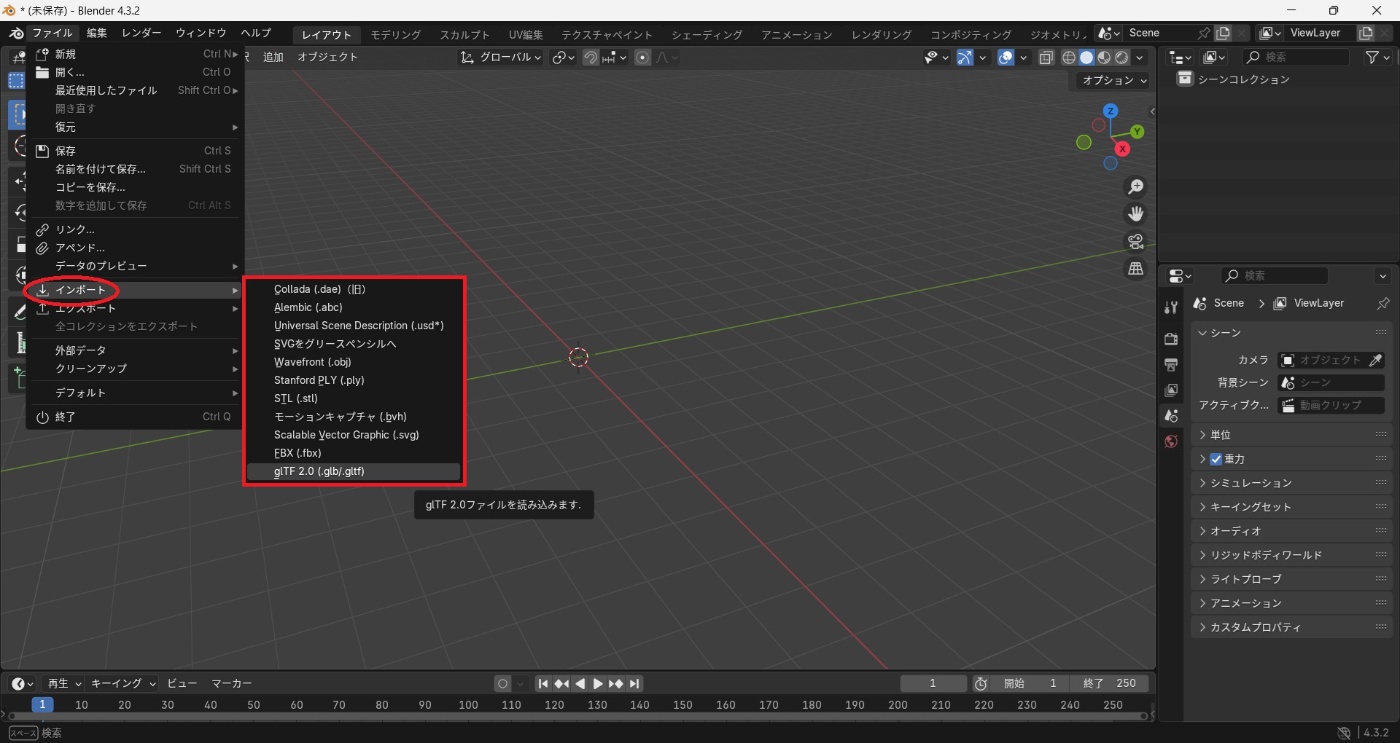This screenshot has height=743, width=1400.
Task: Pin the Scene using the top-bar pin icon
Action: 1203,33
